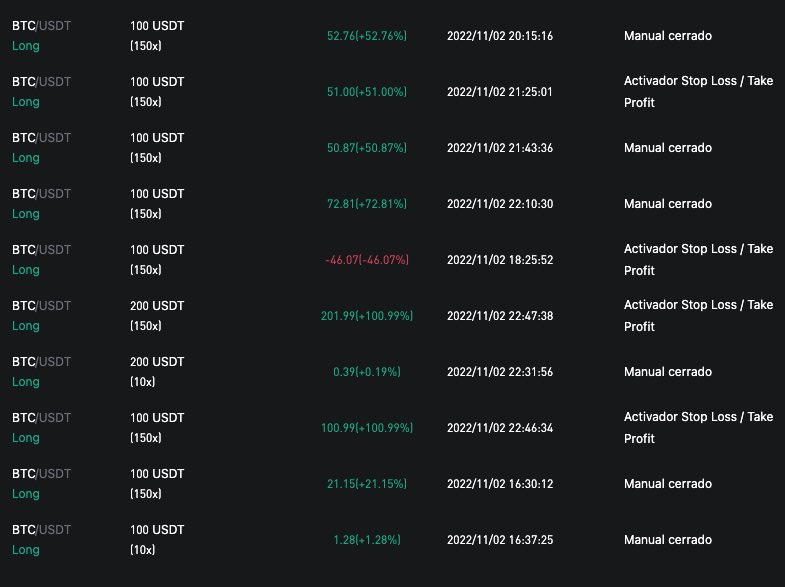This screenshot has height=587, width=785.
Task: Click the 100.99(+100.99%) profit value
Action: coord(366,428)
